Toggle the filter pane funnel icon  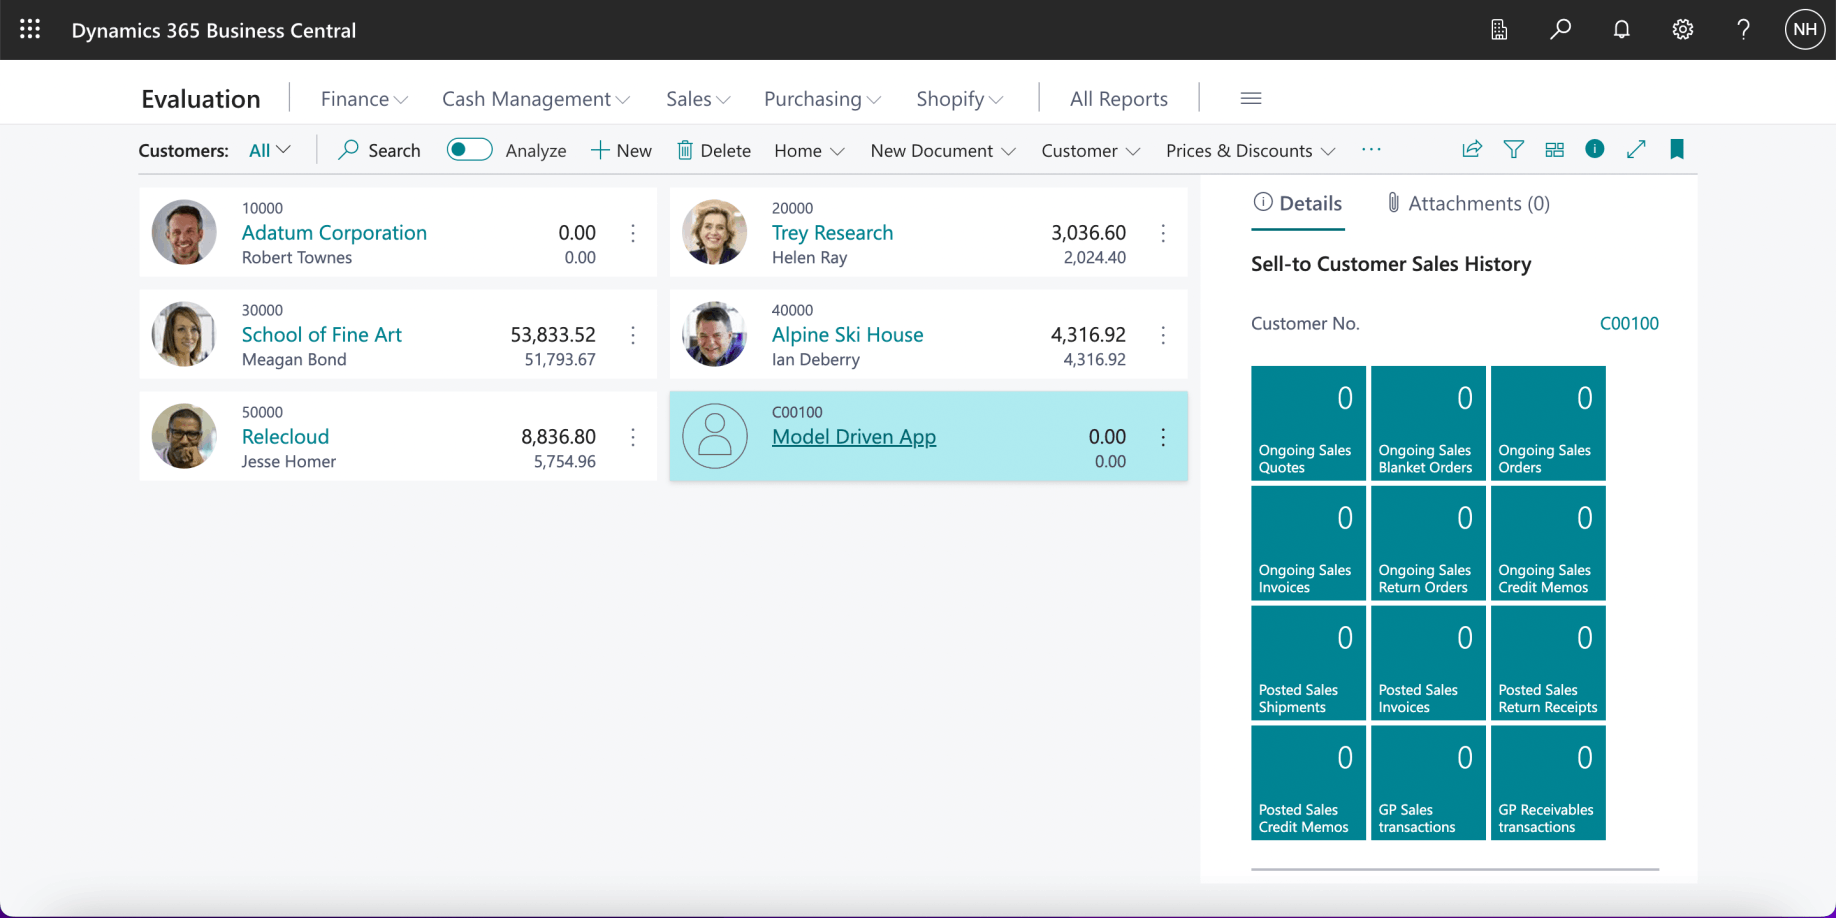(x=1514, y=150)
